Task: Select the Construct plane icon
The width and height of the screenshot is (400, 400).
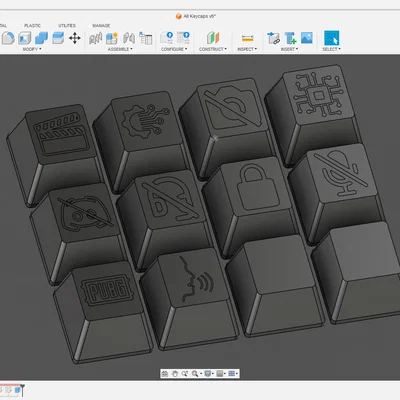Action: click(x=213, y=38)
